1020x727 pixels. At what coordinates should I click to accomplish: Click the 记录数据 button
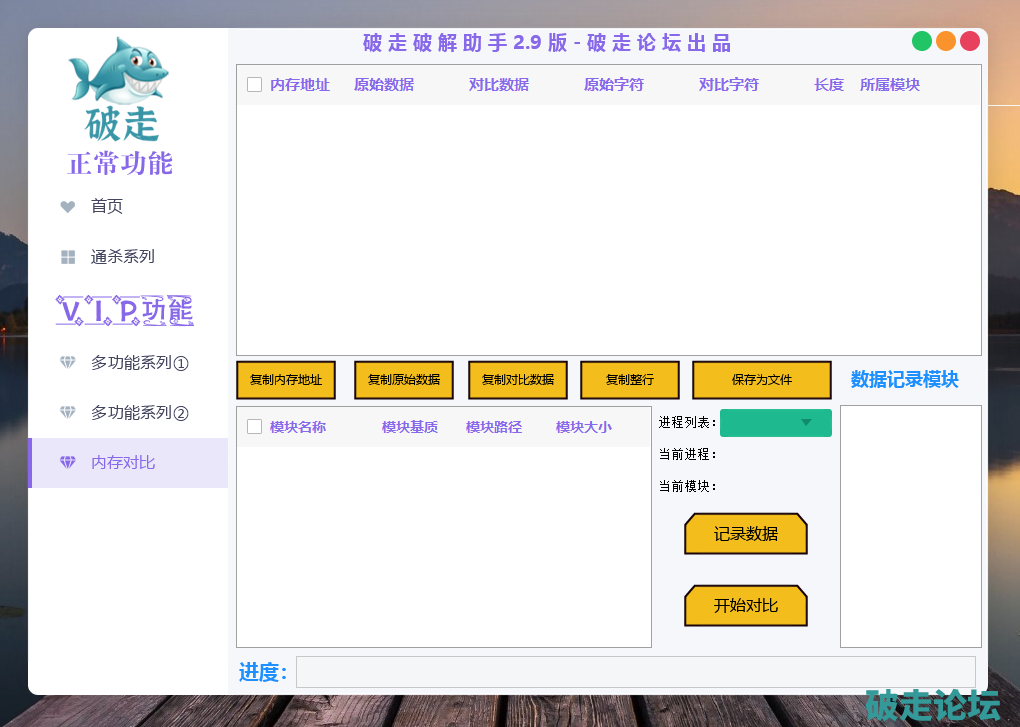(746, 534)
